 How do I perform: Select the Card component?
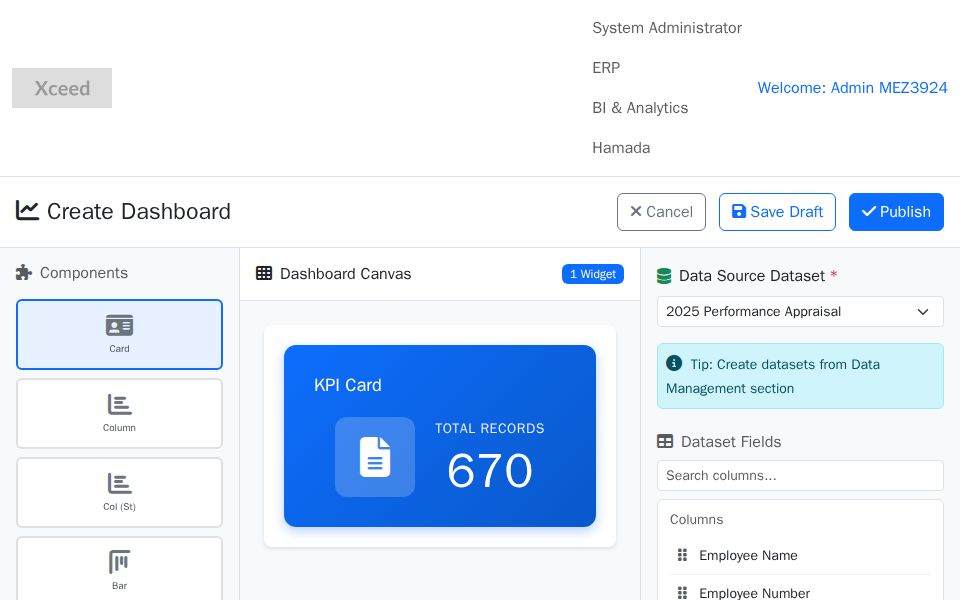tap(119, 334)
